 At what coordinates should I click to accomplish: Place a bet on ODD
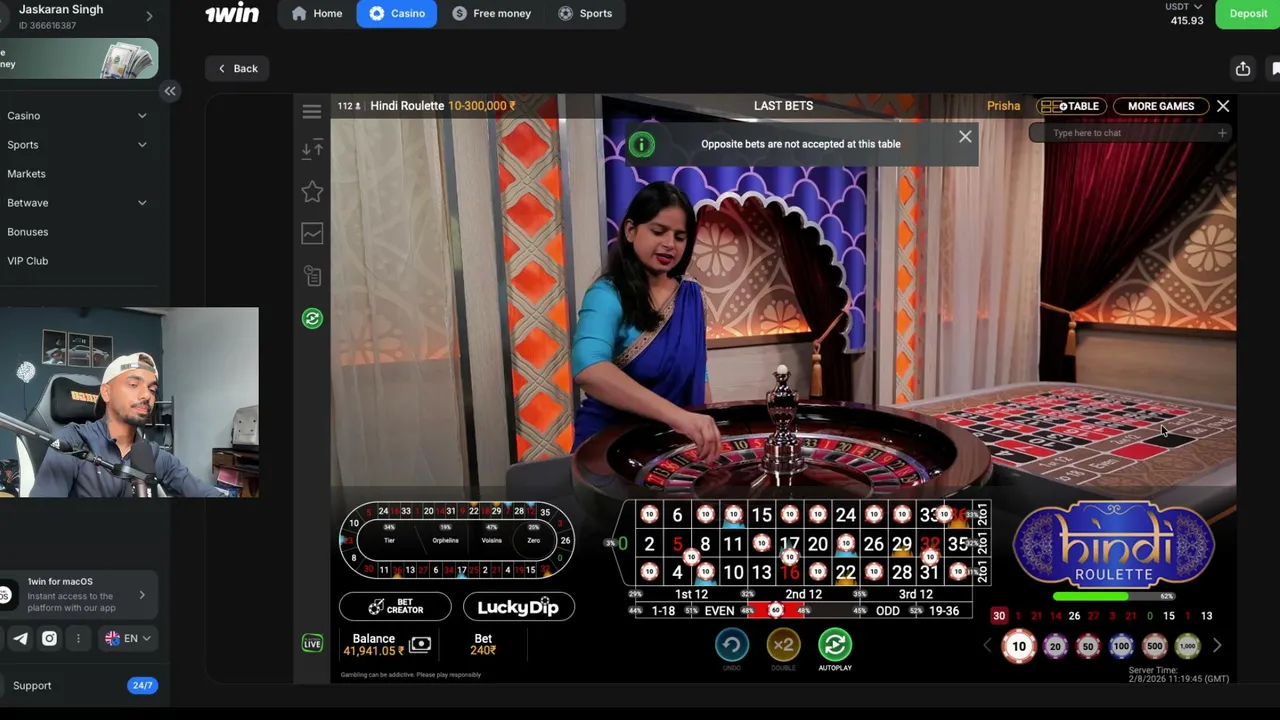click(x=887, y=611)
